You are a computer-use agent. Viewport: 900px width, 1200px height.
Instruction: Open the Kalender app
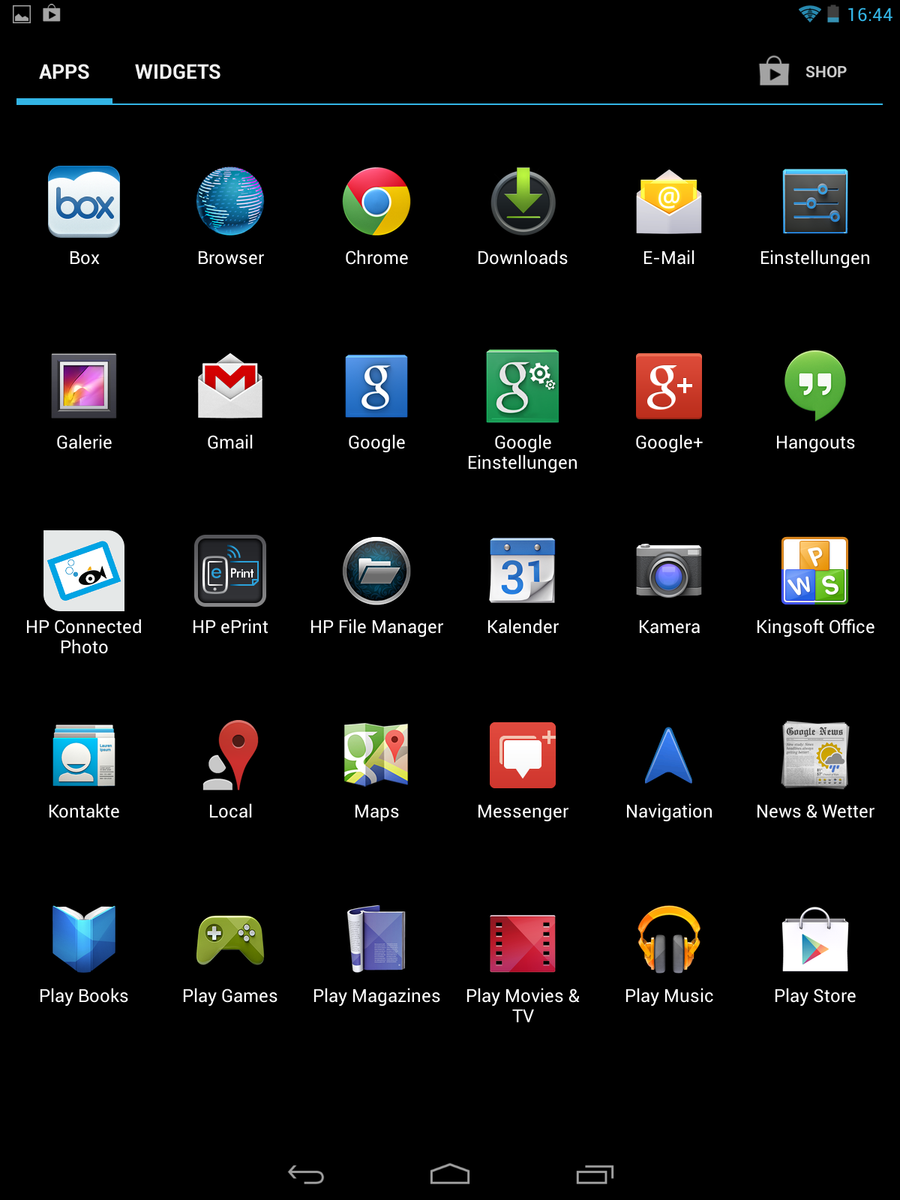tap(522, 571)
